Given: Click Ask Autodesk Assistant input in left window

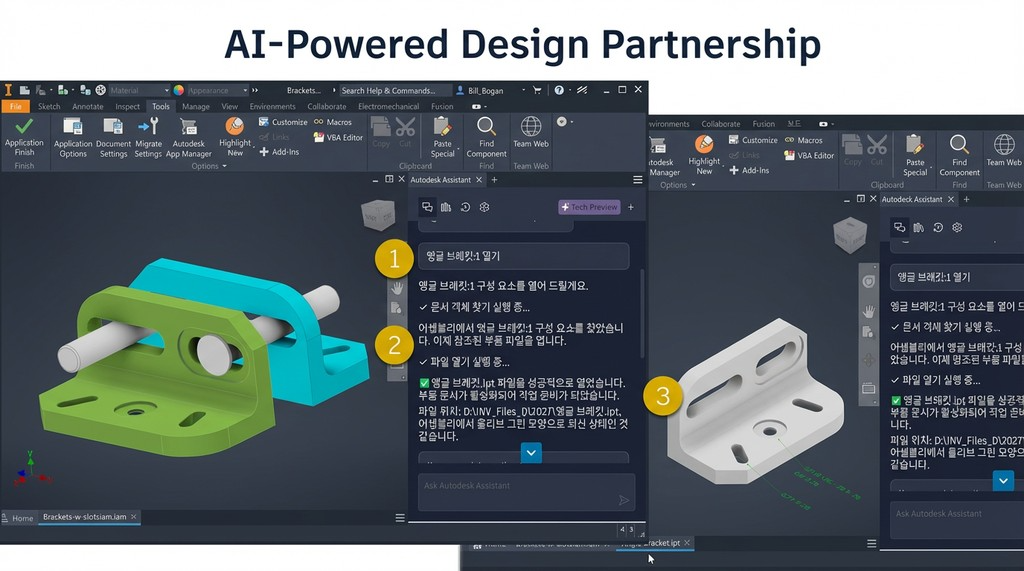Looking at the screenshot, I should [526, 492].
